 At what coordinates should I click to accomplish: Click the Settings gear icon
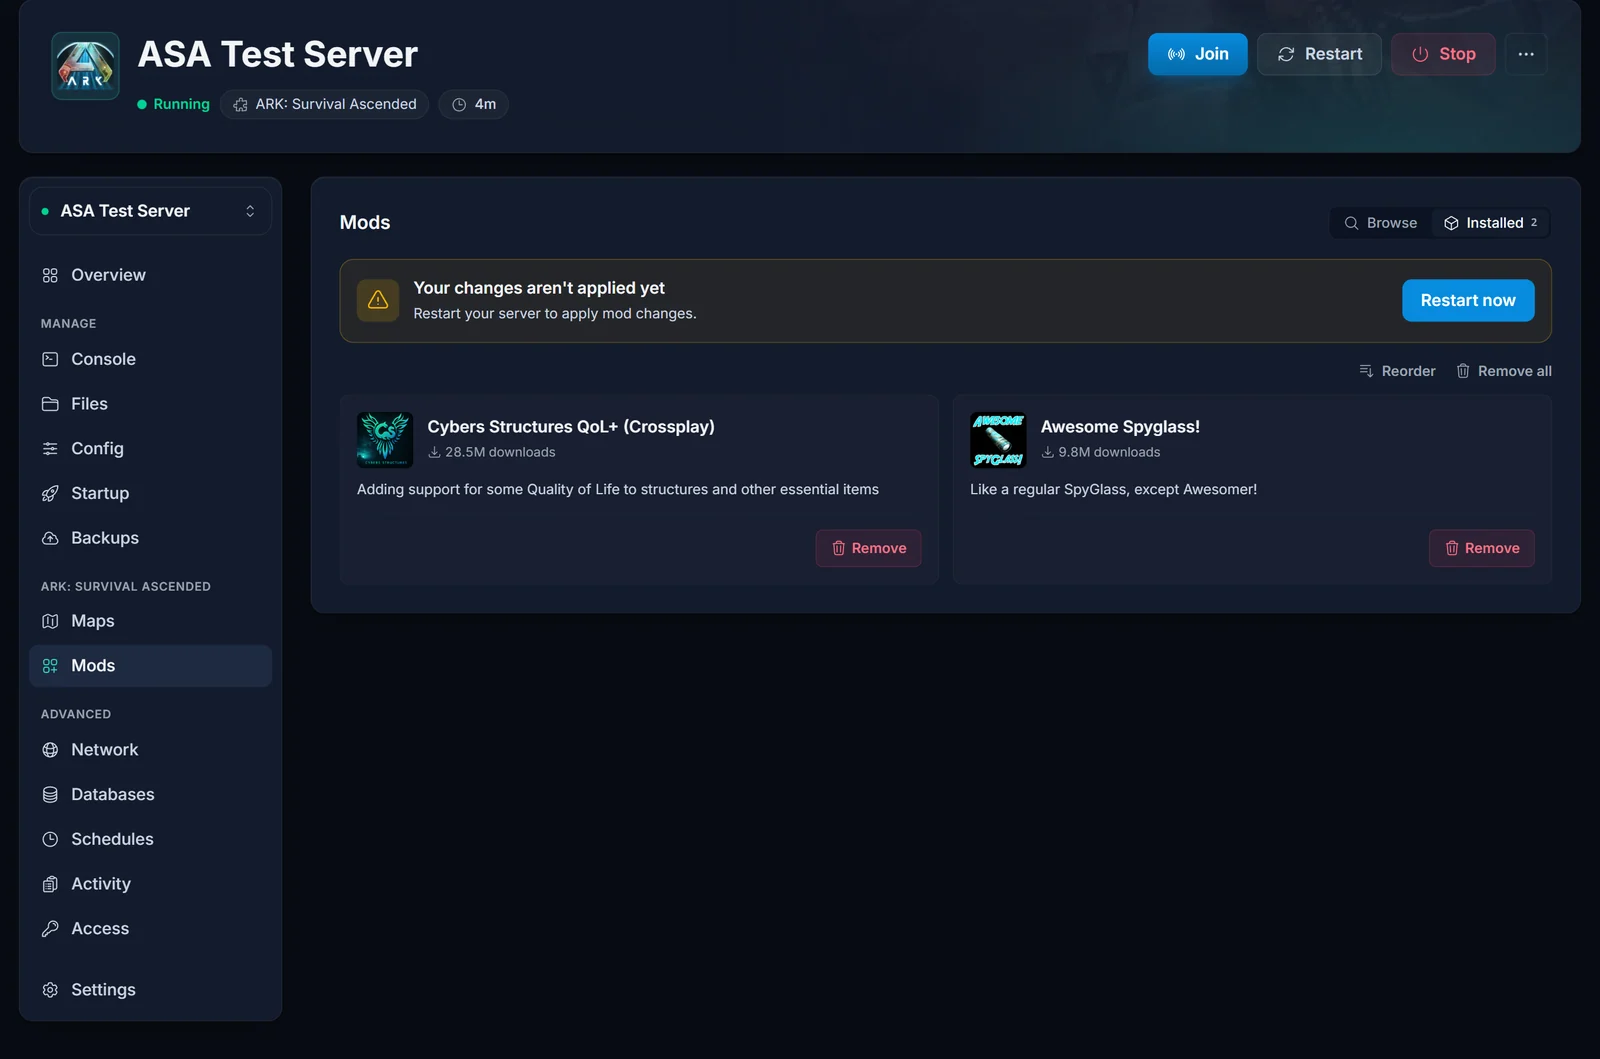tap(50, 990)
